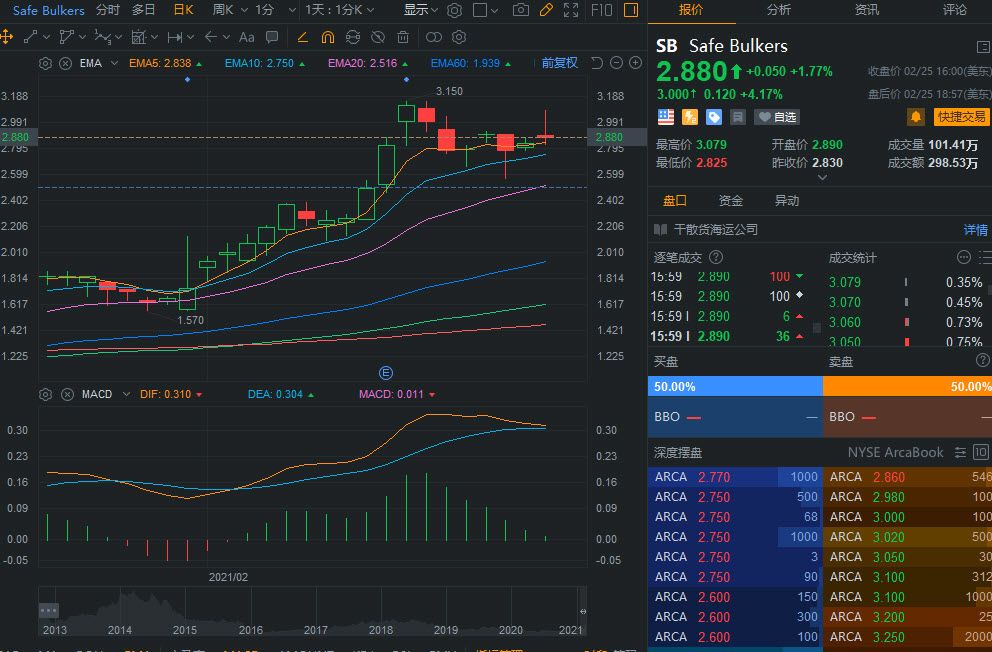Open 快捷交易 quick trade
The image size is (992, 652).
pos(961,116)
